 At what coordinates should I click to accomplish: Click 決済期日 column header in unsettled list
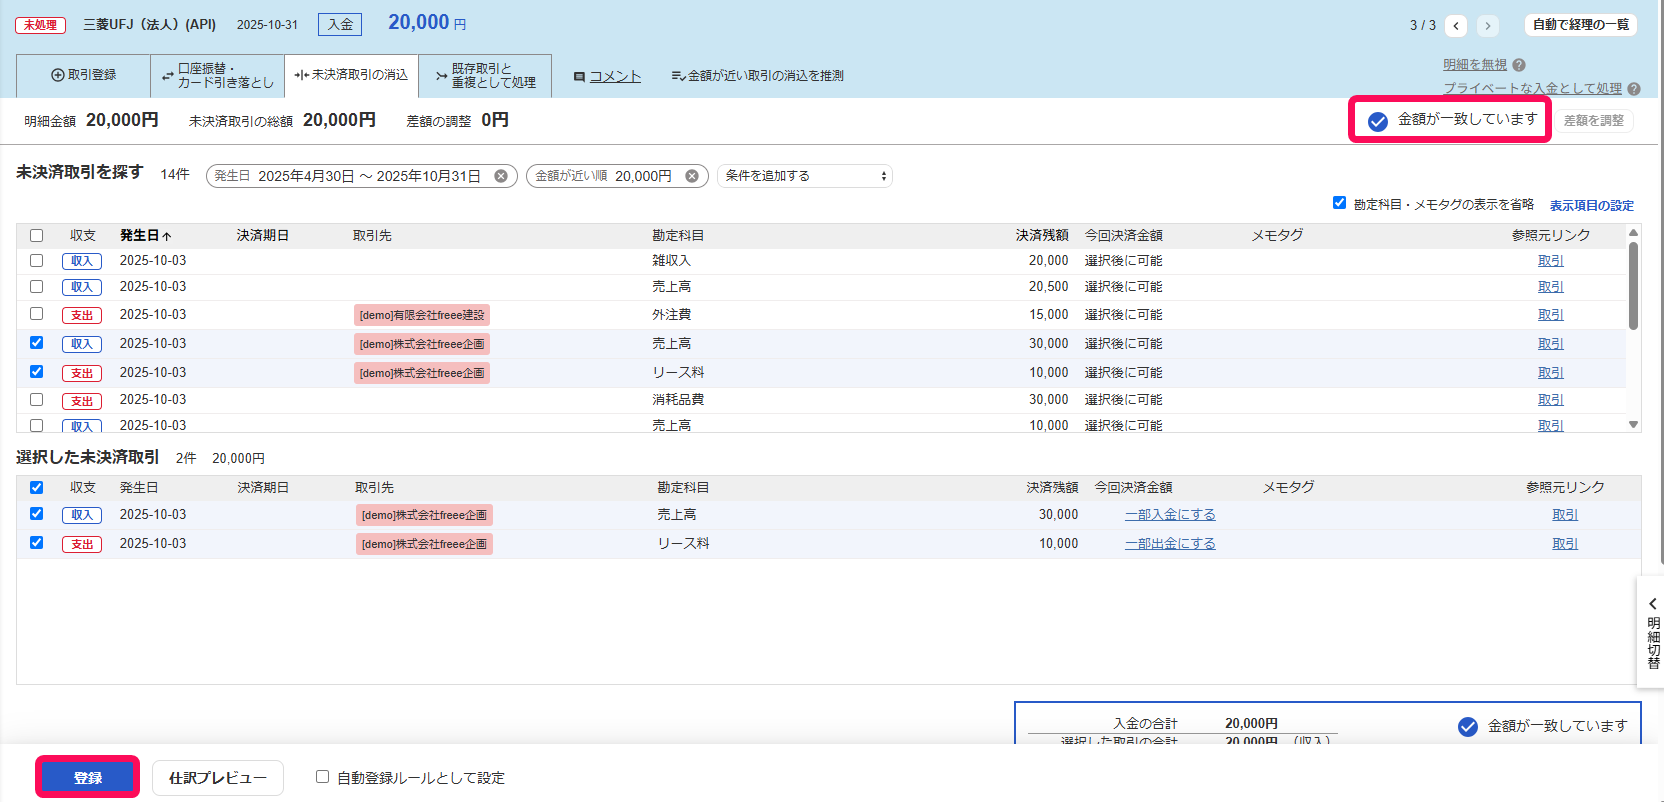point(263,236)
